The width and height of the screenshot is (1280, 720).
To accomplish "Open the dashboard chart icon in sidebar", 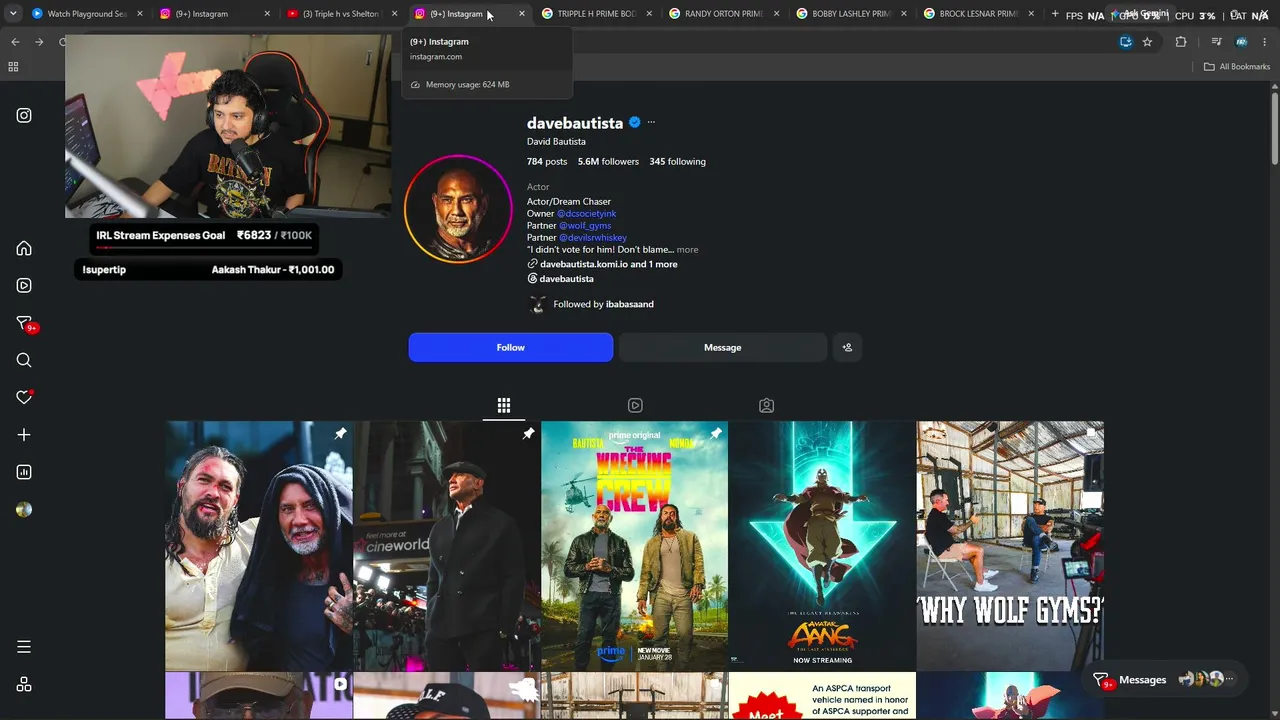I will pyautogui.click(x=24, y=472).
